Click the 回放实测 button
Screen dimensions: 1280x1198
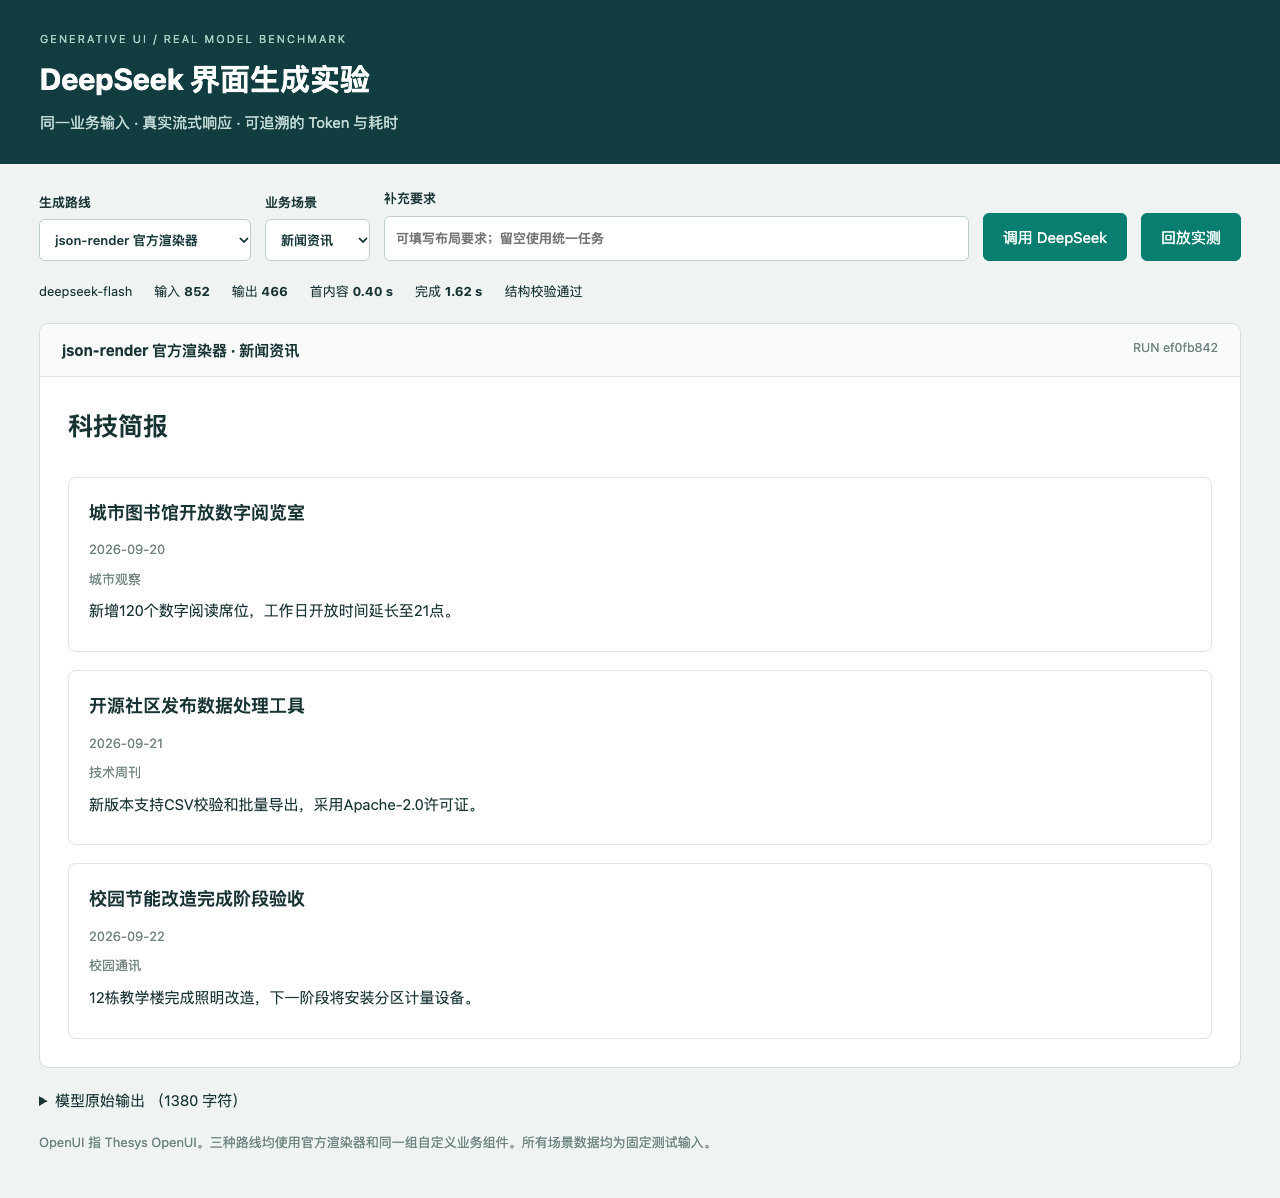1191,237
